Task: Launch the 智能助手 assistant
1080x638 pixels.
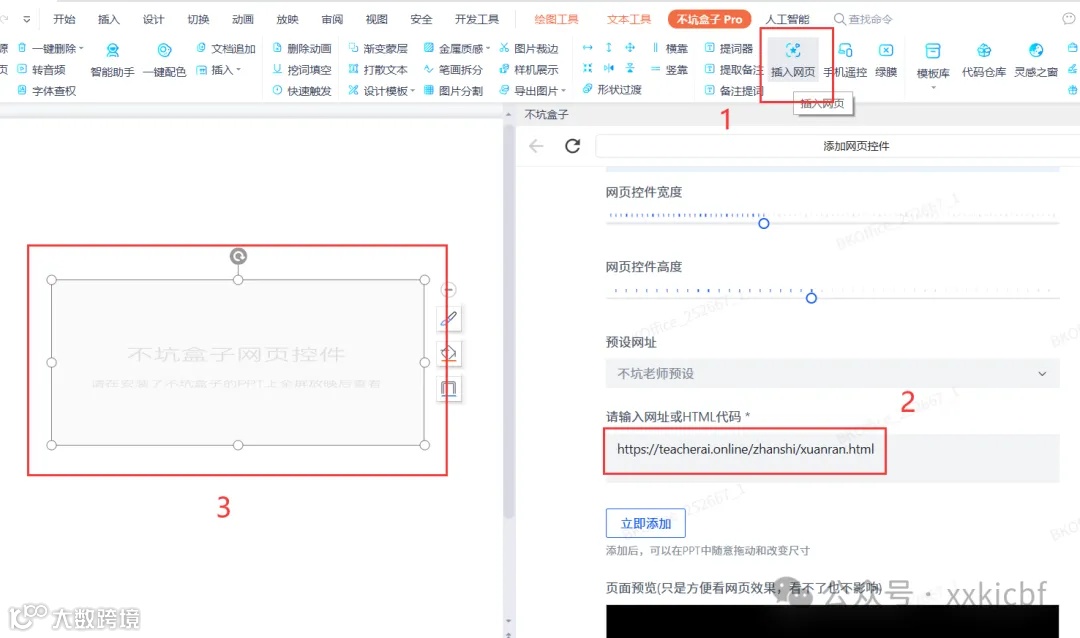Action: [112, 60]
